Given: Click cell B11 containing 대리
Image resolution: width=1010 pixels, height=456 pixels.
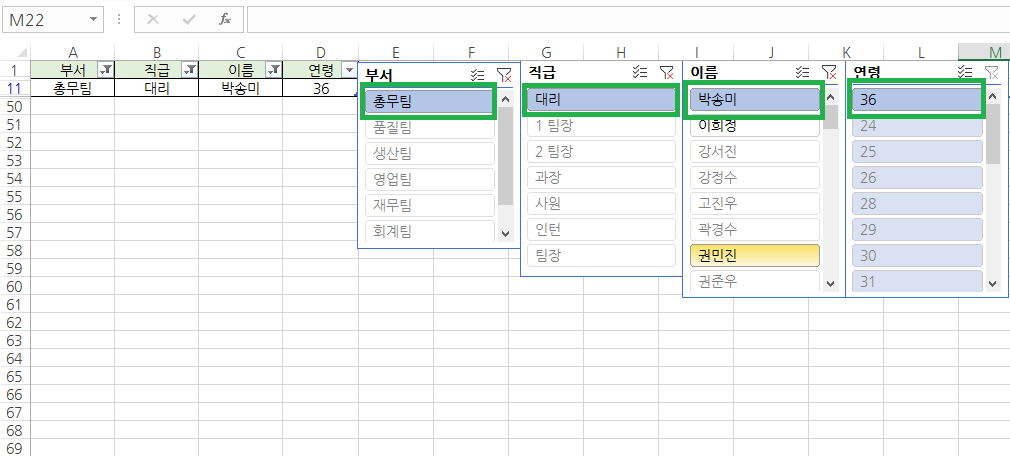Looking at the screenshot, I should coord(157,88).
